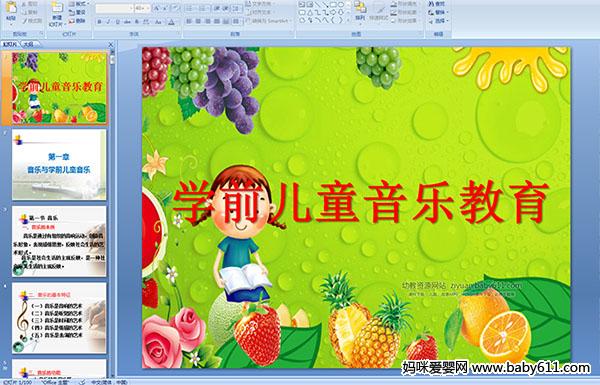Open the font name combo box
The image size is (600, 385).
[114, 8]
